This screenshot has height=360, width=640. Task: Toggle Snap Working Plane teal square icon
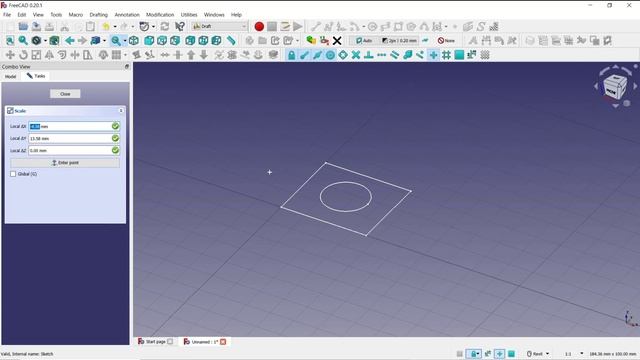point(459,55)
